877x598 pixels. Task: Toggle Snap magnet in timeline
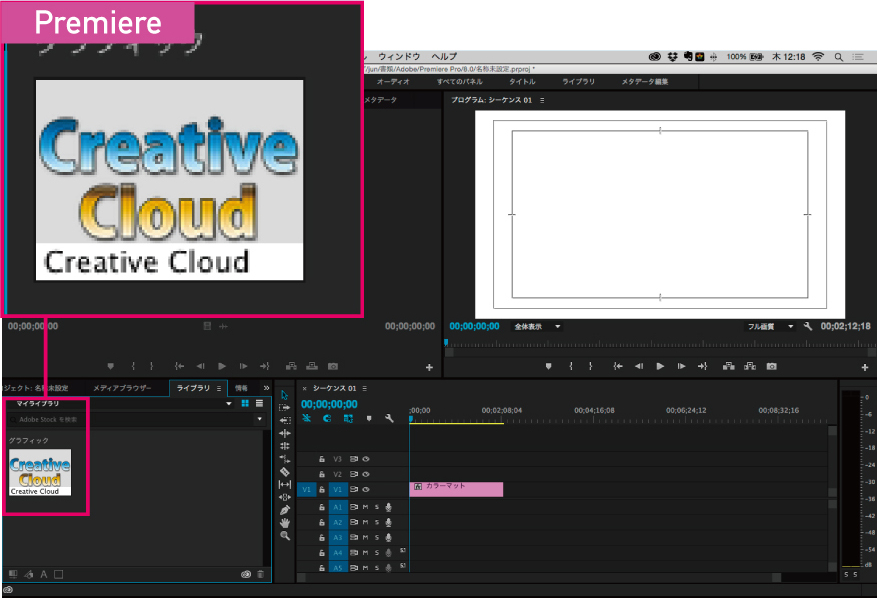(327, 418)
